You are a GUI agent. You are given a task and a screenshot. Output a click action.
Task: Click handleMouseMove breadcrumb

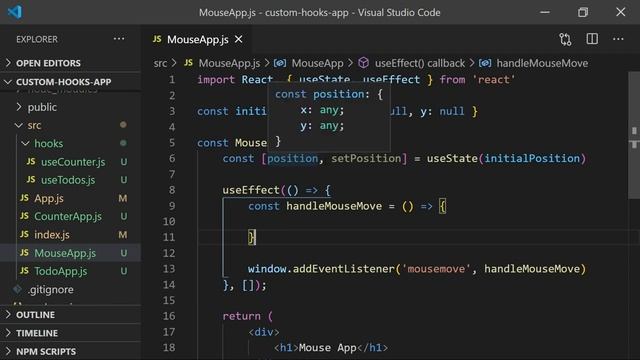[542, 63]
